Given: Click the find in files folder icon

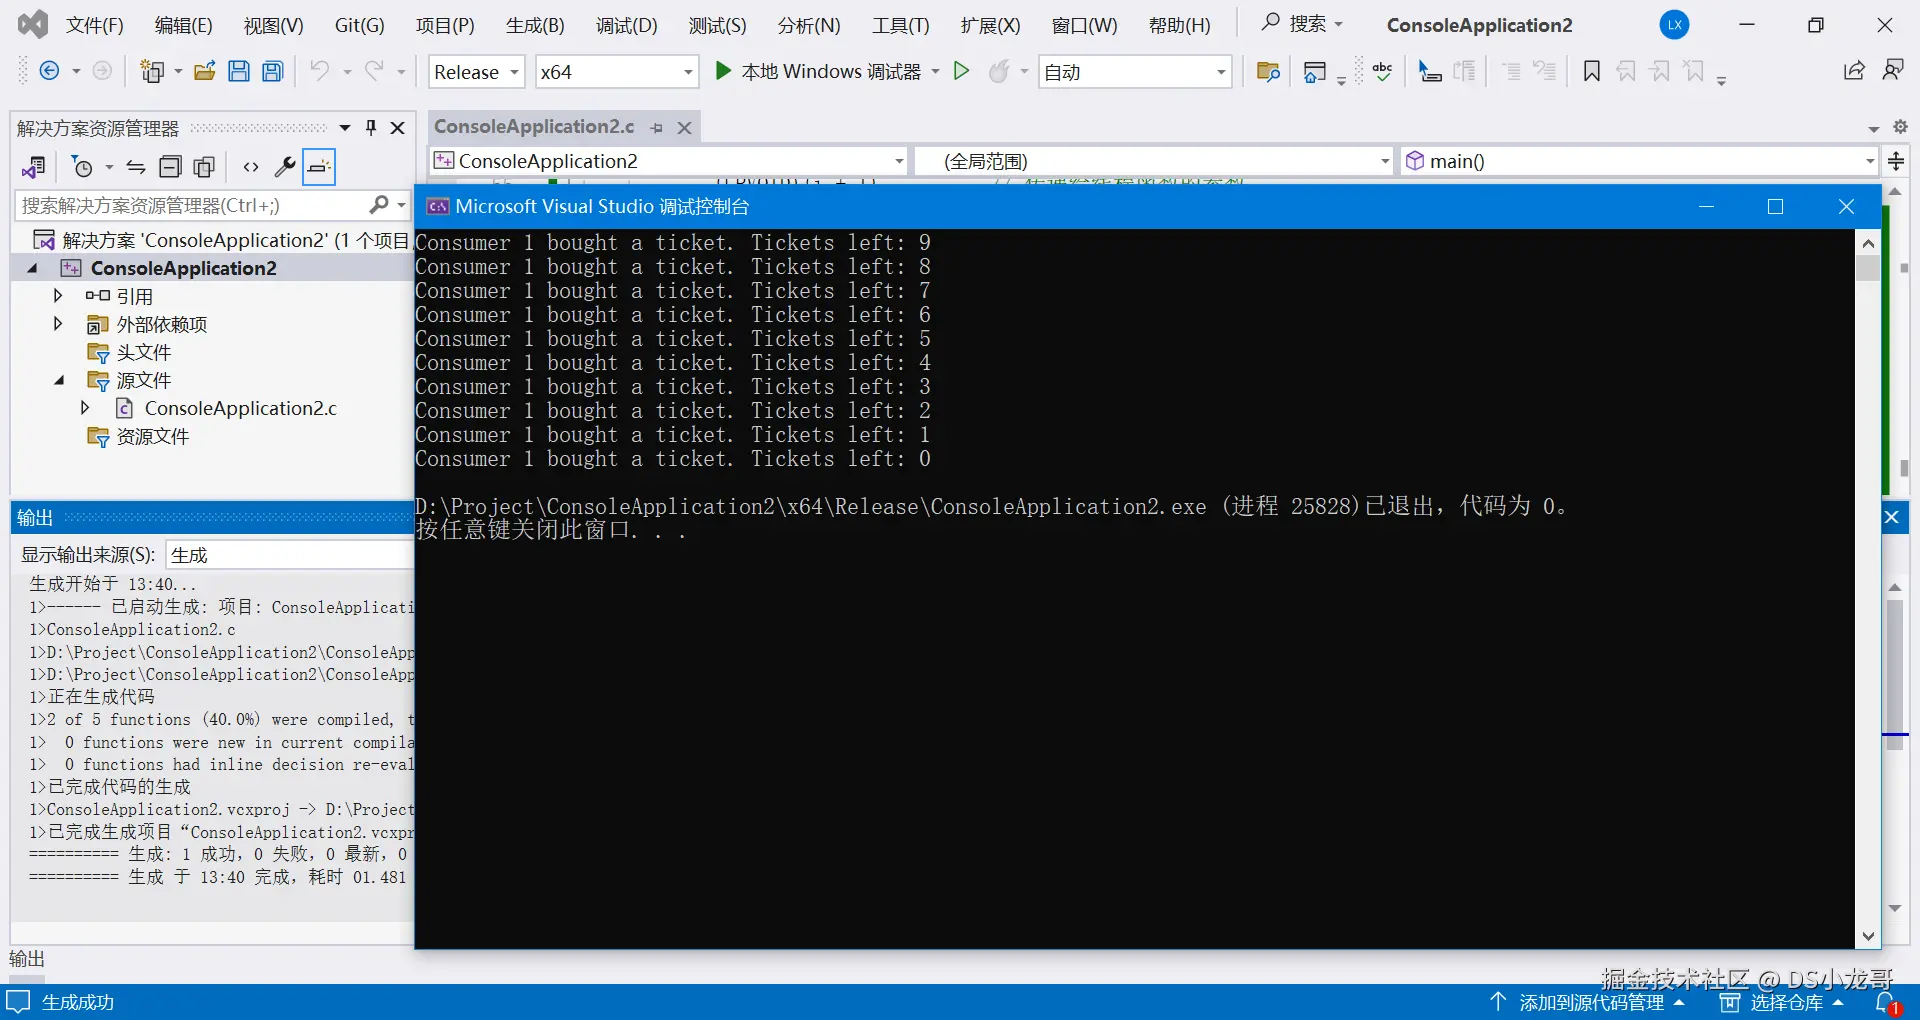Looking at the screenshot, I should (1268, 71).
